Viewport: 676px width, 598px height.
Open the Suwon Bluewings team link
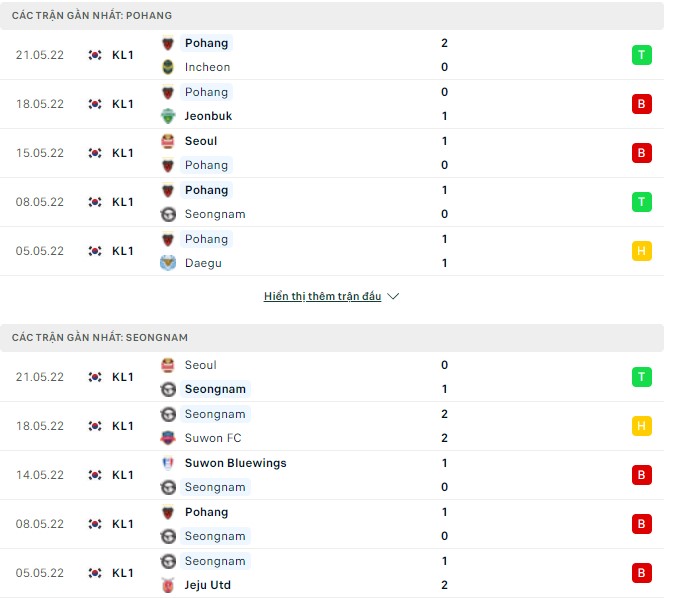[235, 463]
